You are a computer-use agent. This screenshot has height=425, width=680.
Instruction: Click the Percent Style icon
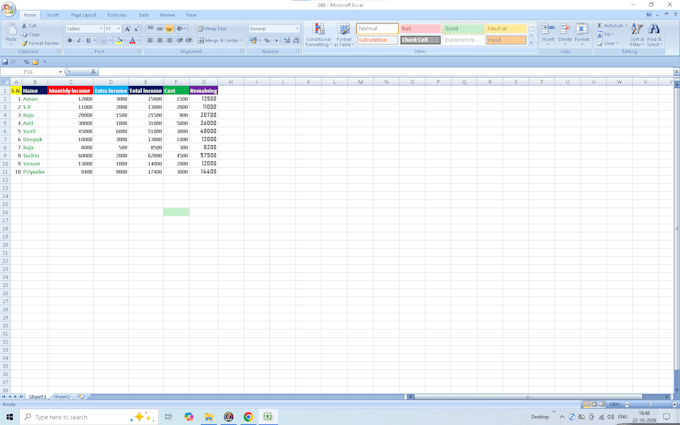point(267,40)
